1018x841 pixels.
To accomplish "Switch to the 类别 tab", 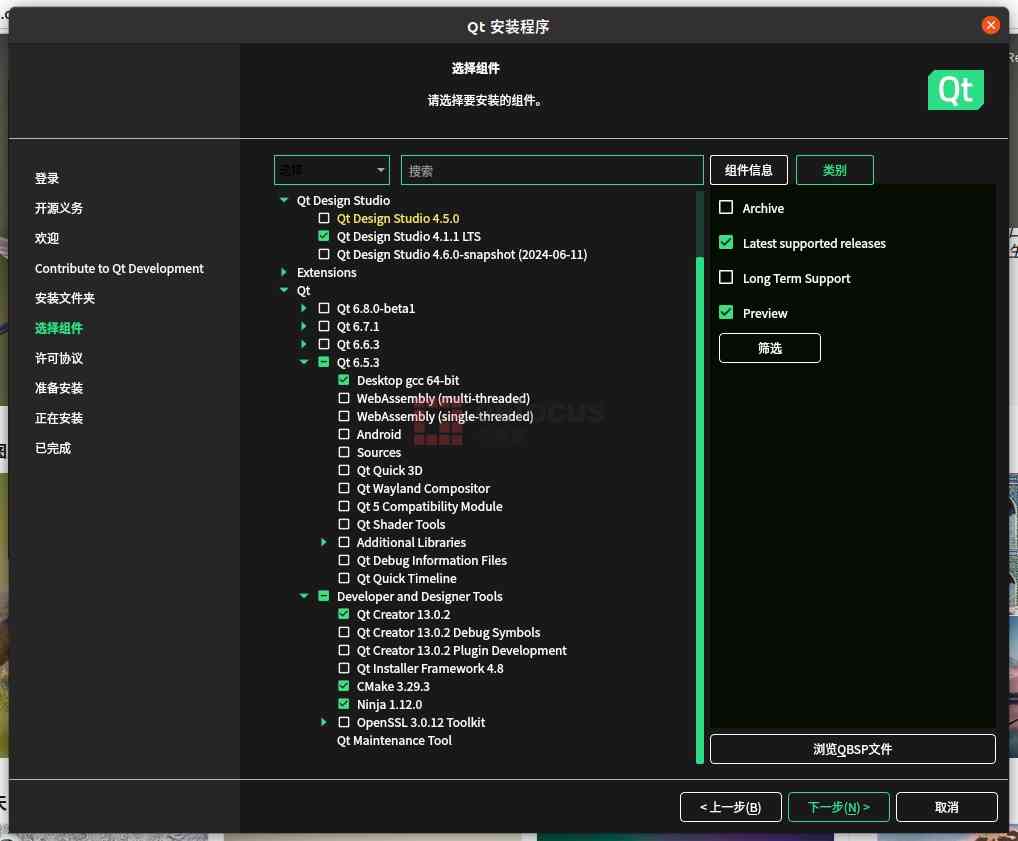I will pos(834,169).
